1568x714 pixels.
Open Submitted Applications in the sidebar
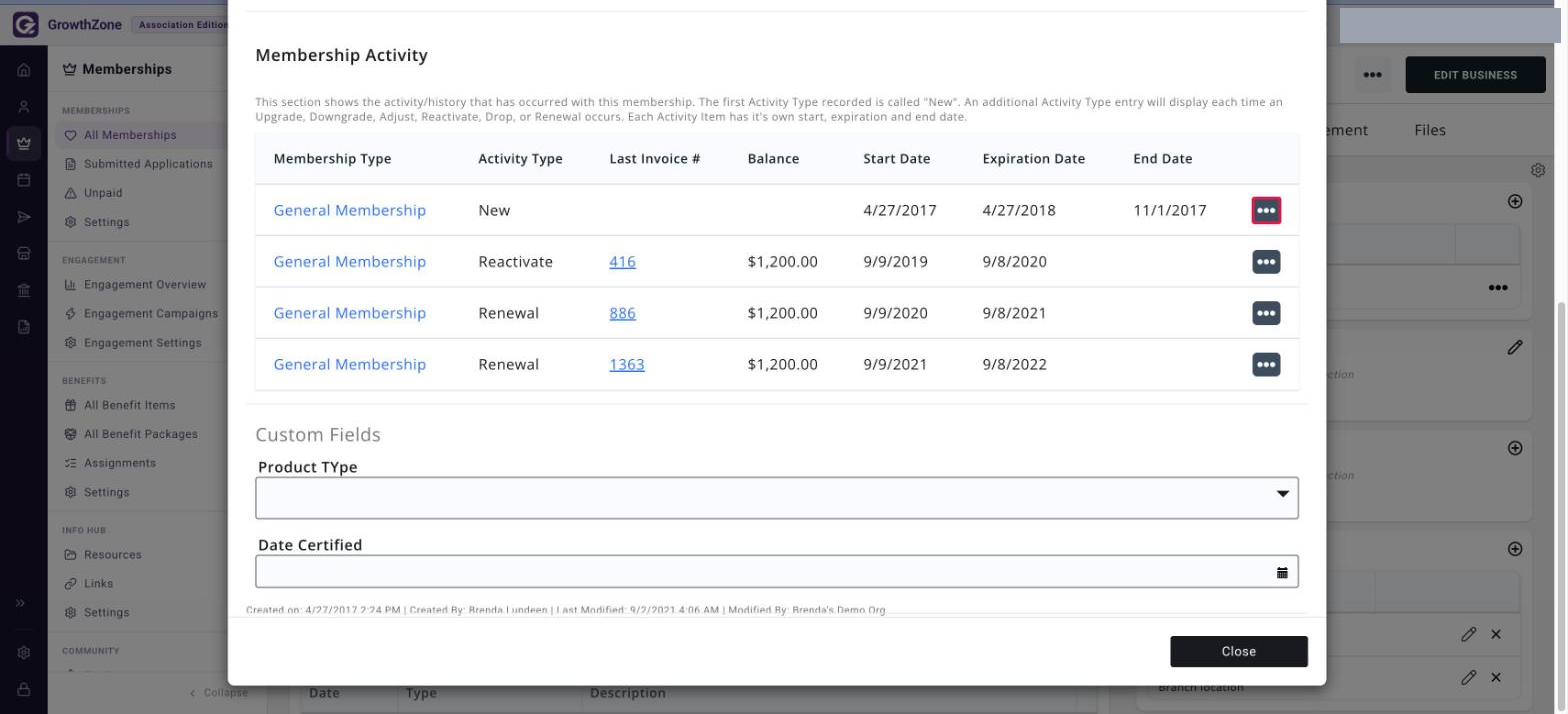(148, 164)
